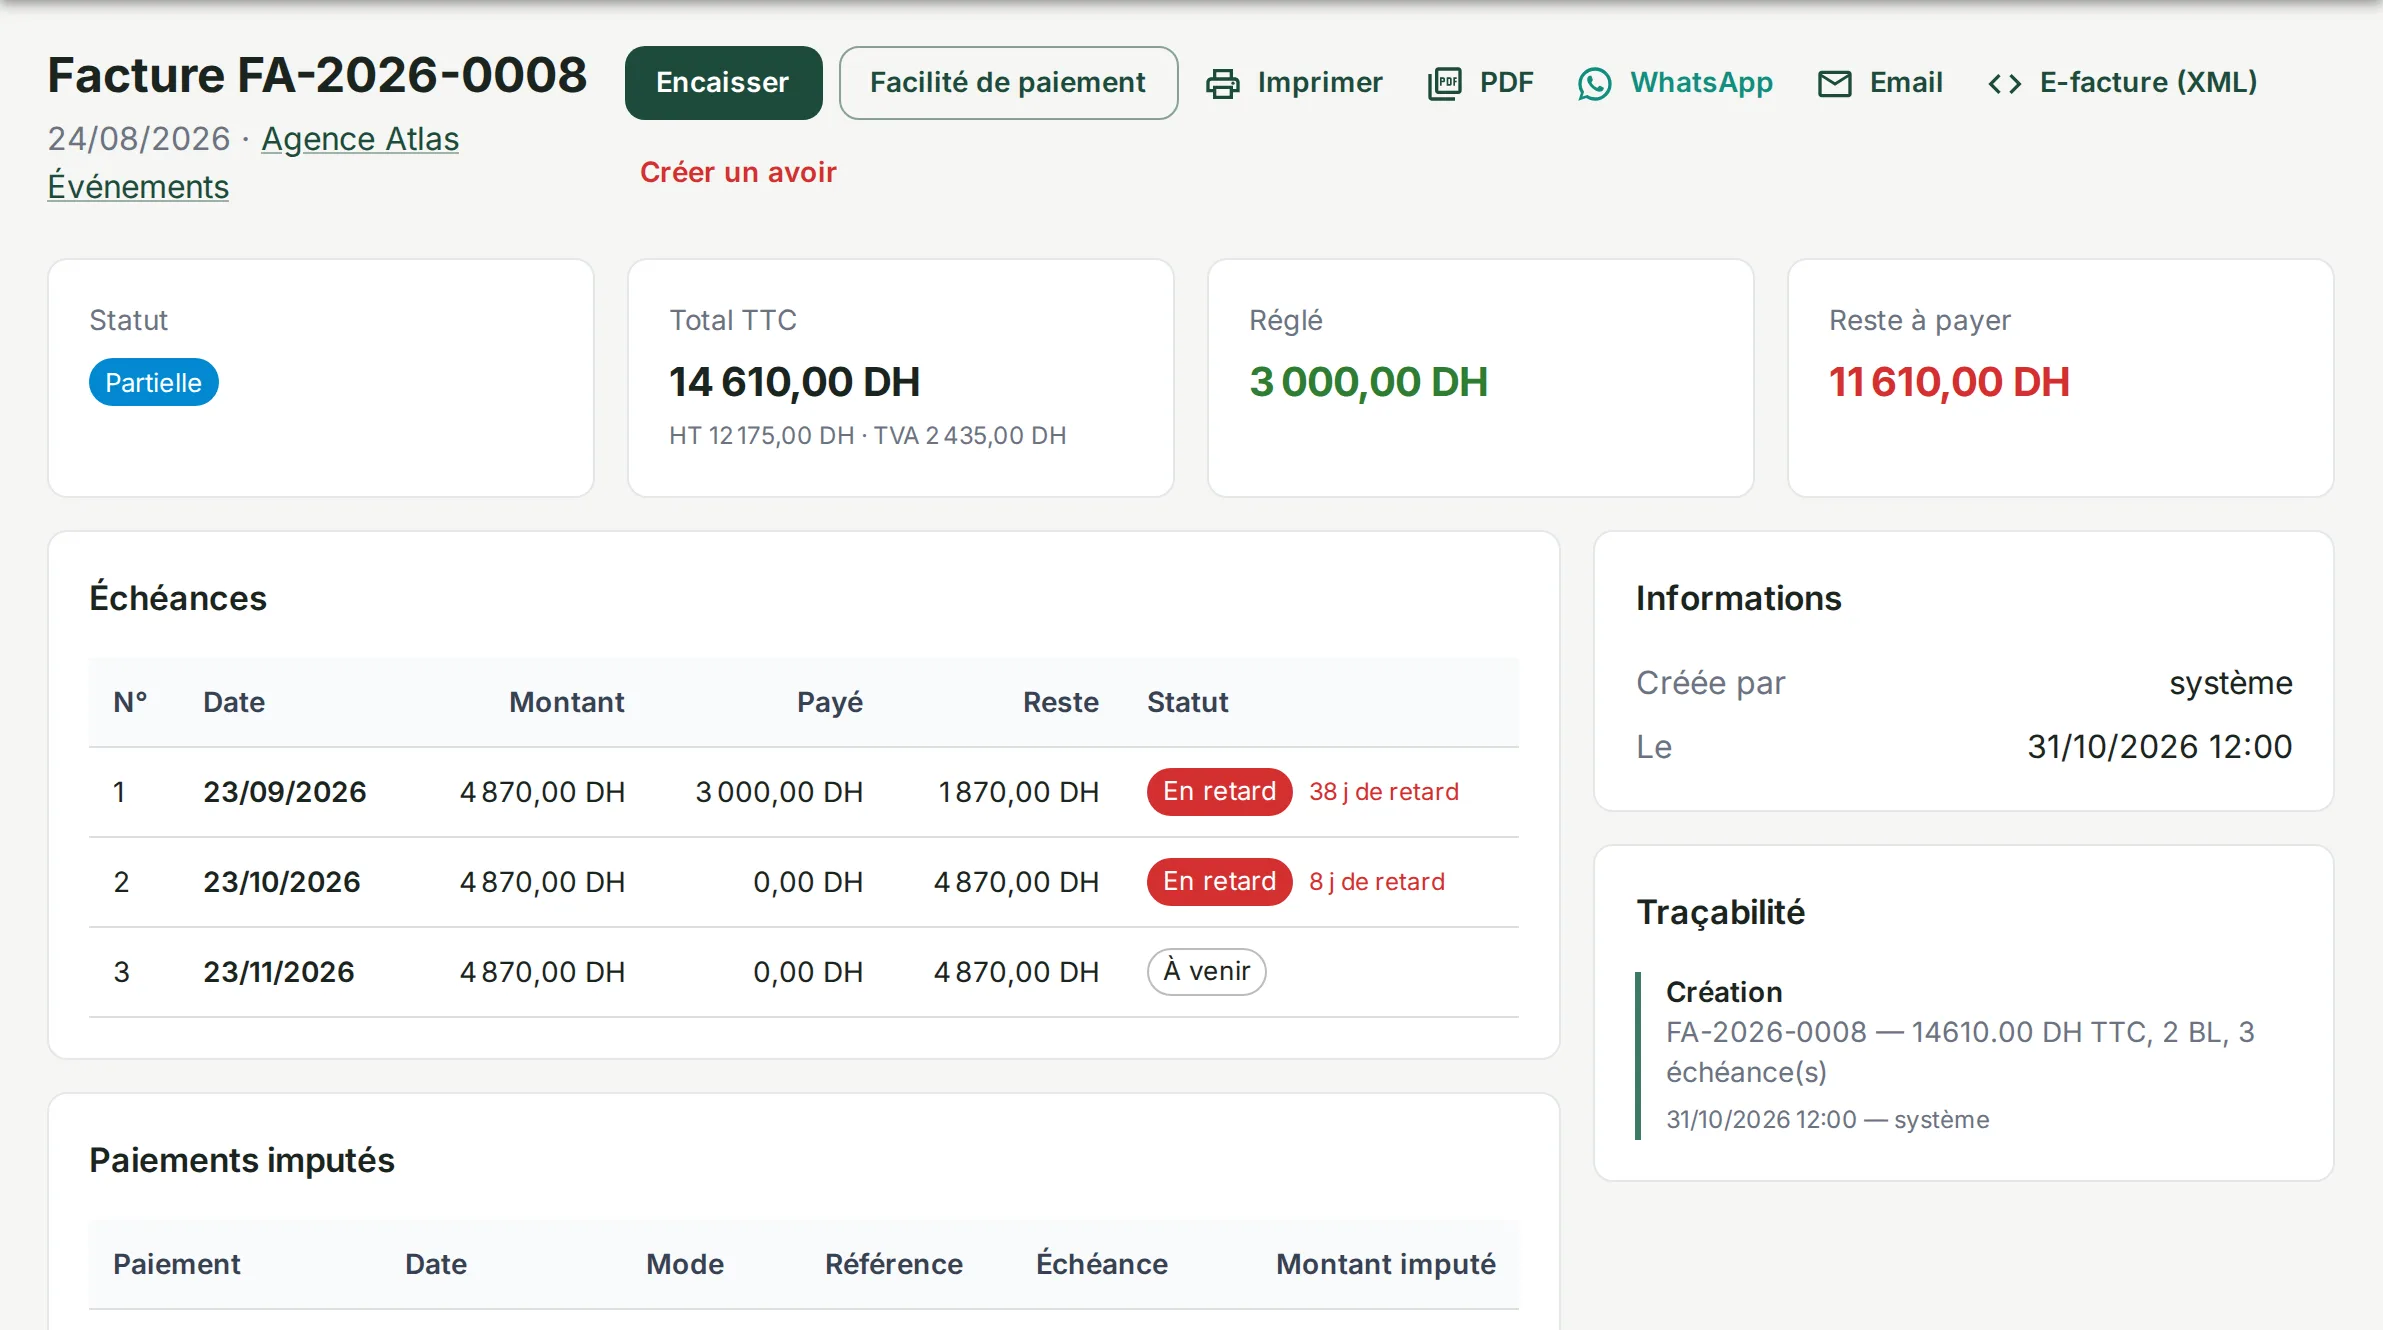Select échéance date 23/10/2026
Screen dimensions: 2383x1330
282,882
